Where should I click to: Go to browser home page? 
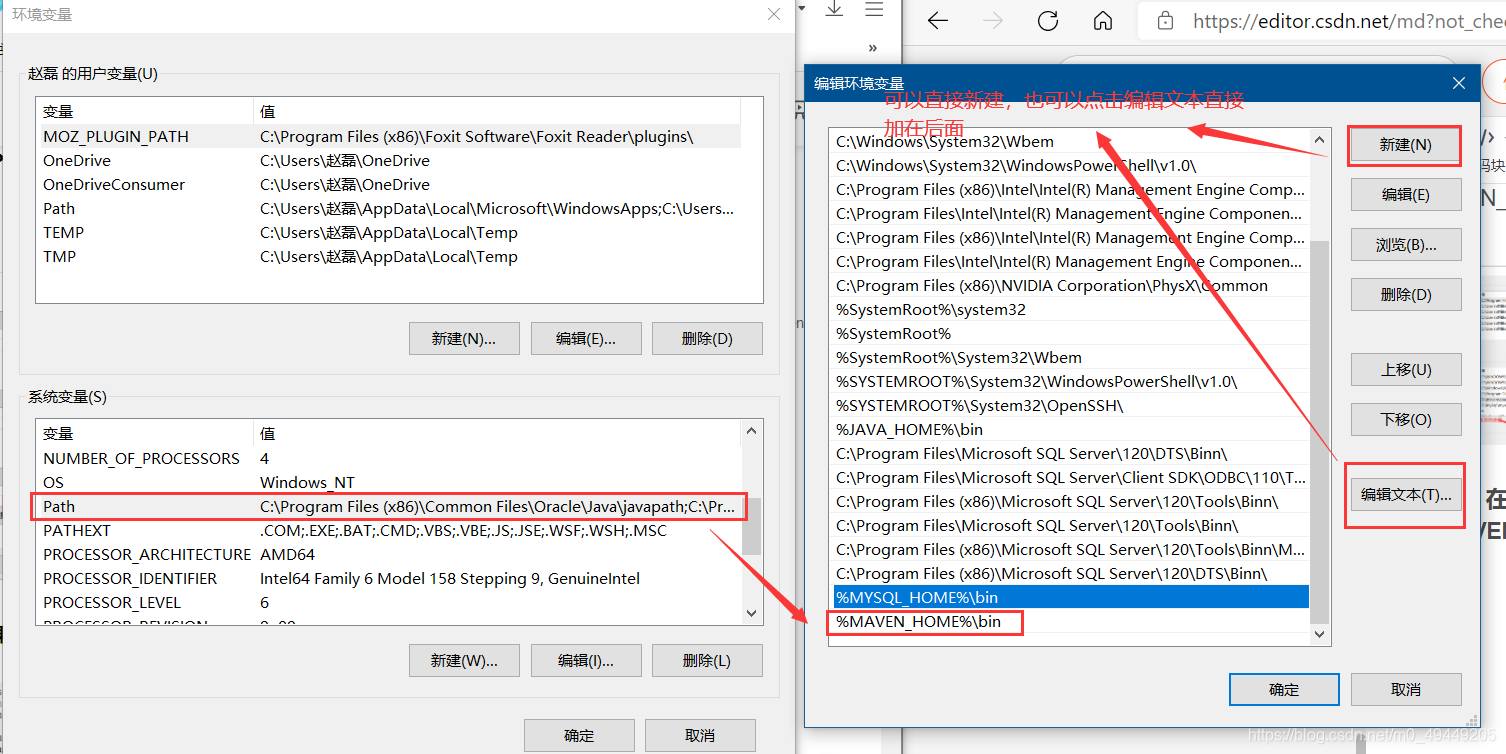click(x=1103, y=21)
